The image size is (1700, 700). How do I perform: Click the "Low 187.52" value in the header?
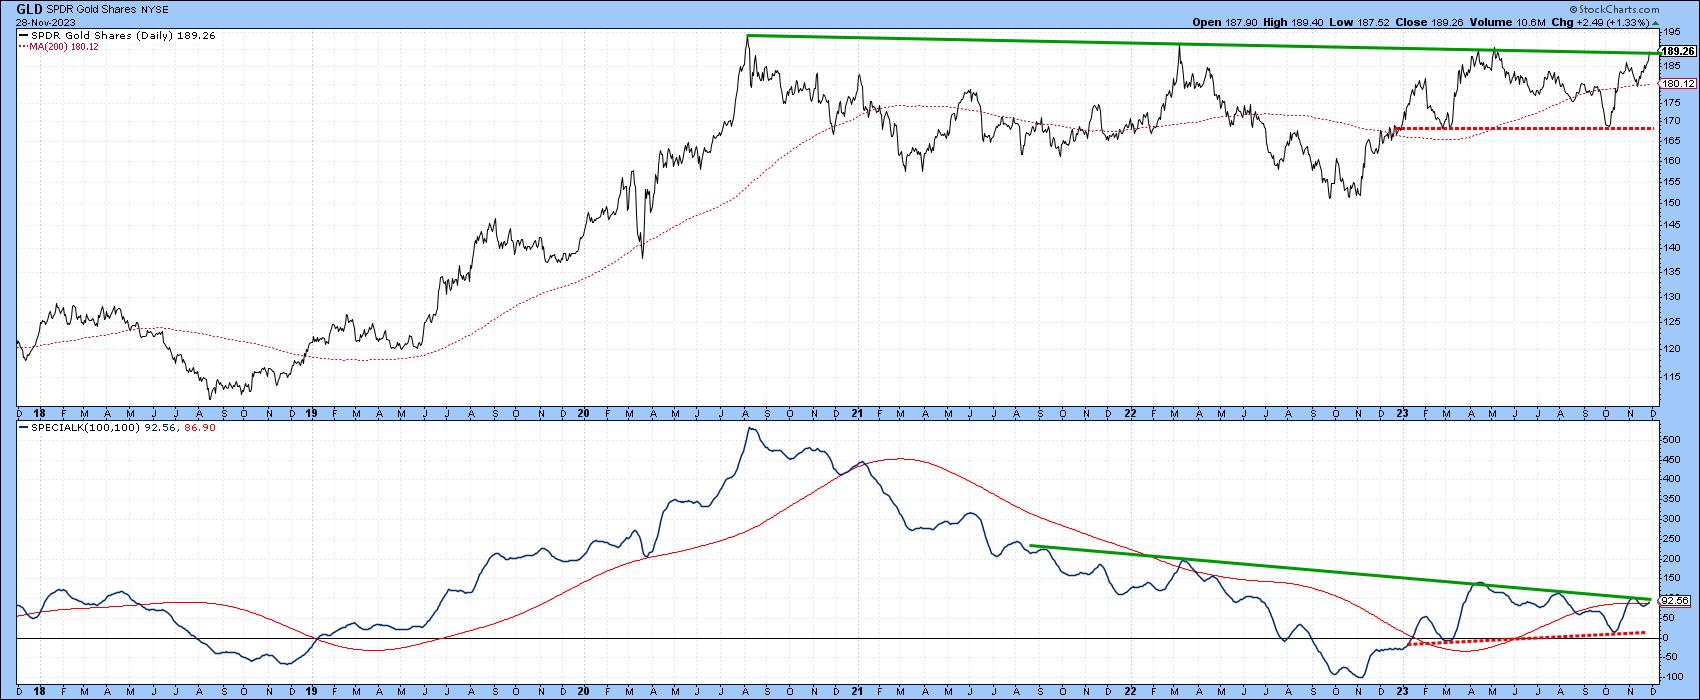[1358, 23]
